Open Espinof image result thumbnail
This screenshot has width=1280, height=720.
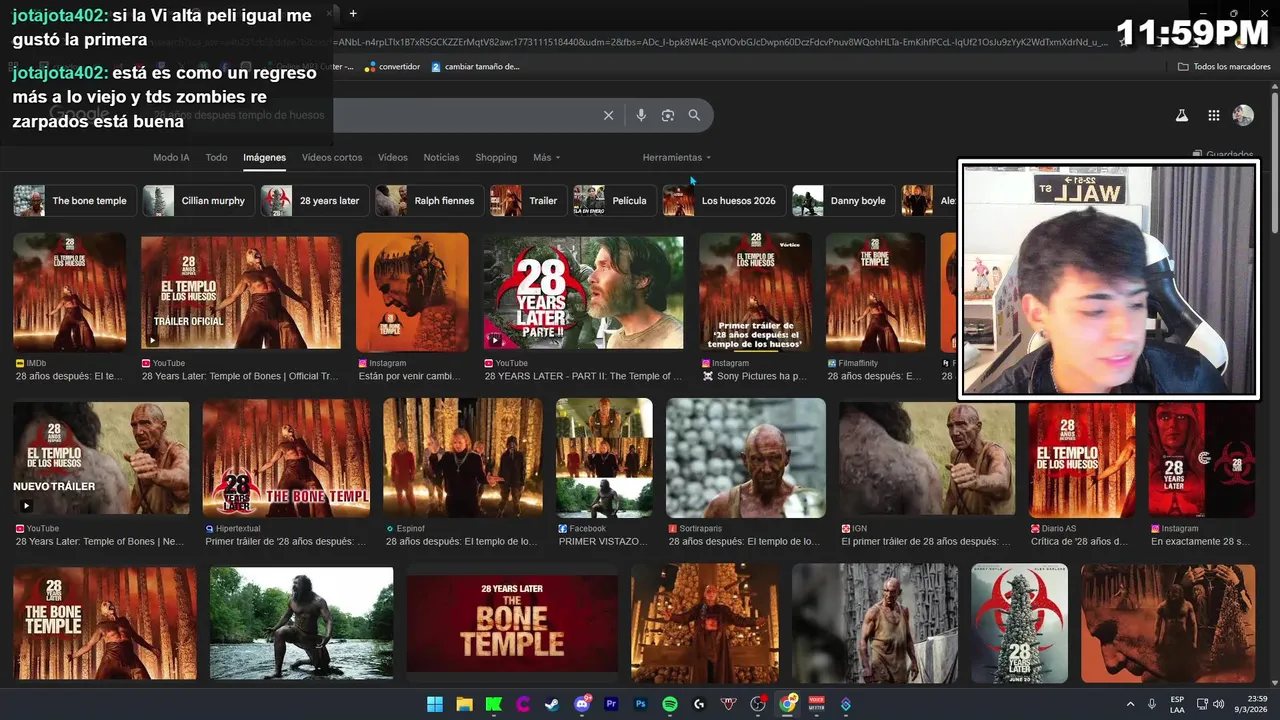pyautogui.click(x=463, y=458)
